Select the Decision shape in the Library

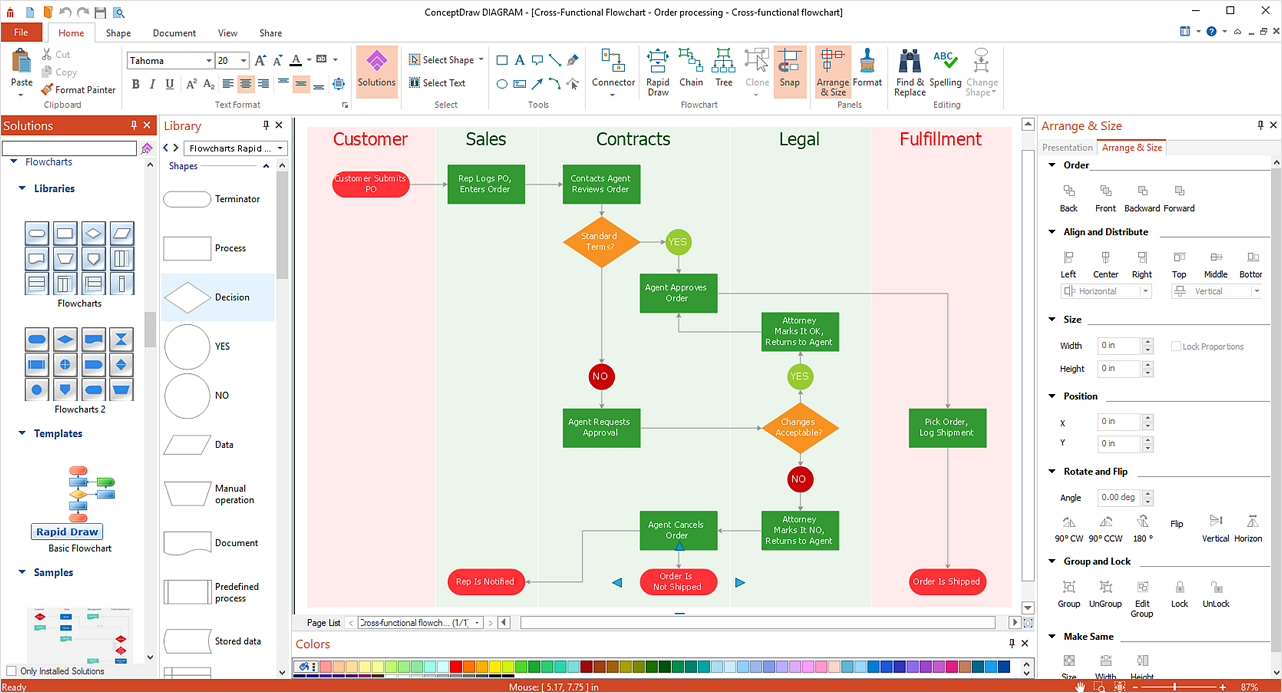point(217,297)
